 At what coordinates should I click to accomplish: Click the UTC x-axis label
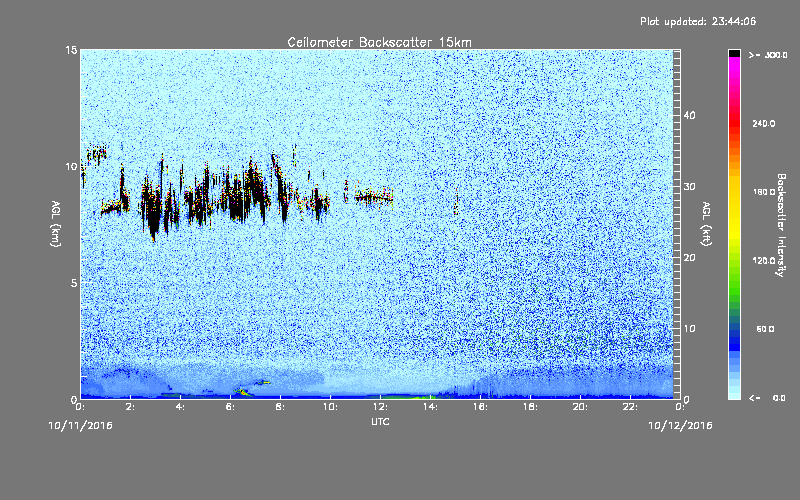click(380, 421)
